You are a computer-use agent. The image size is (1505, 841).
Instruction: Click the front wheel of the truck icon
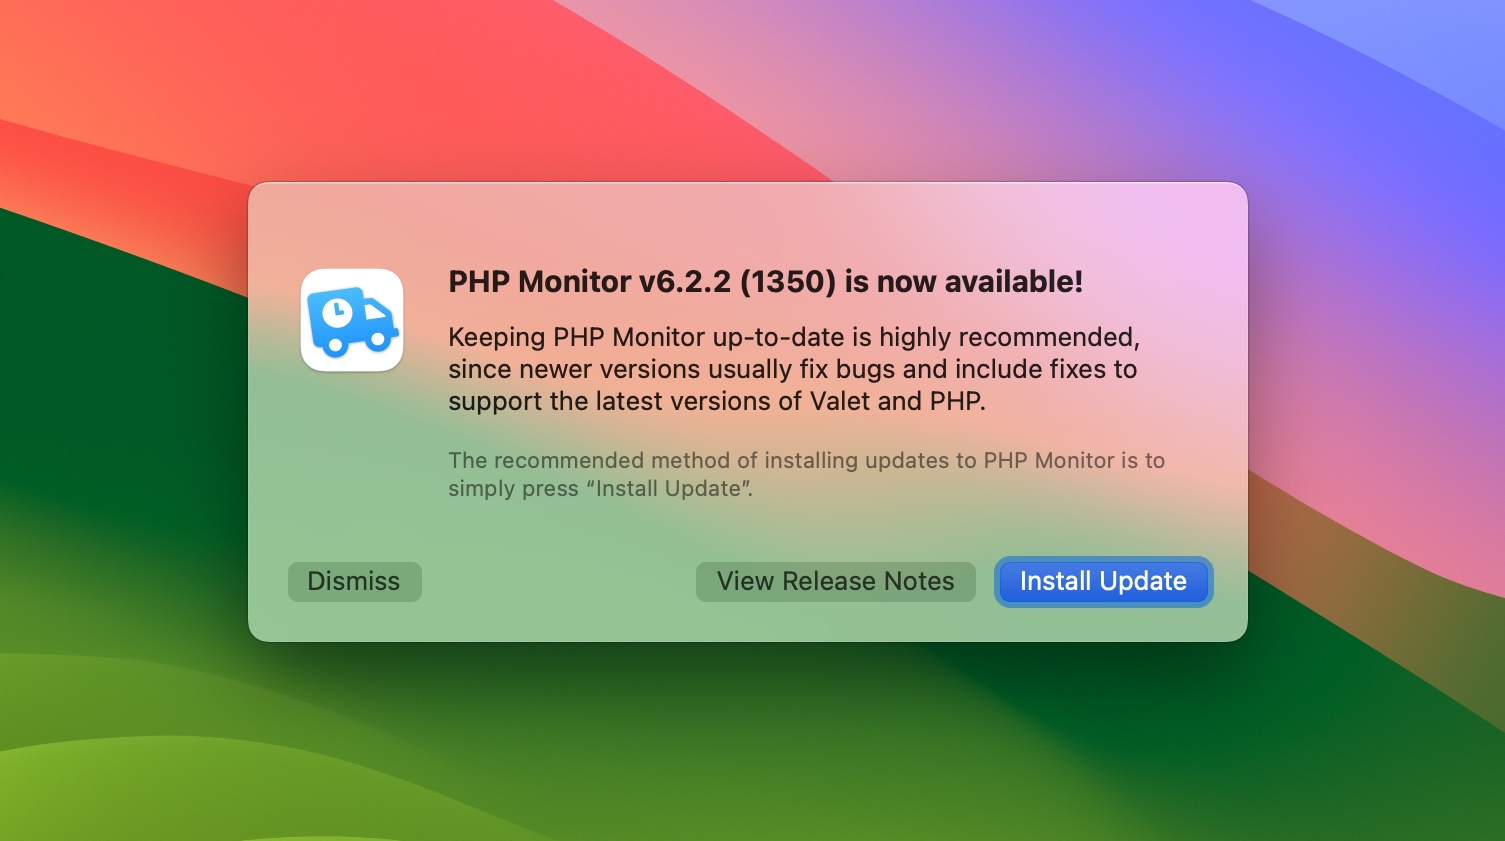point(379,340)
